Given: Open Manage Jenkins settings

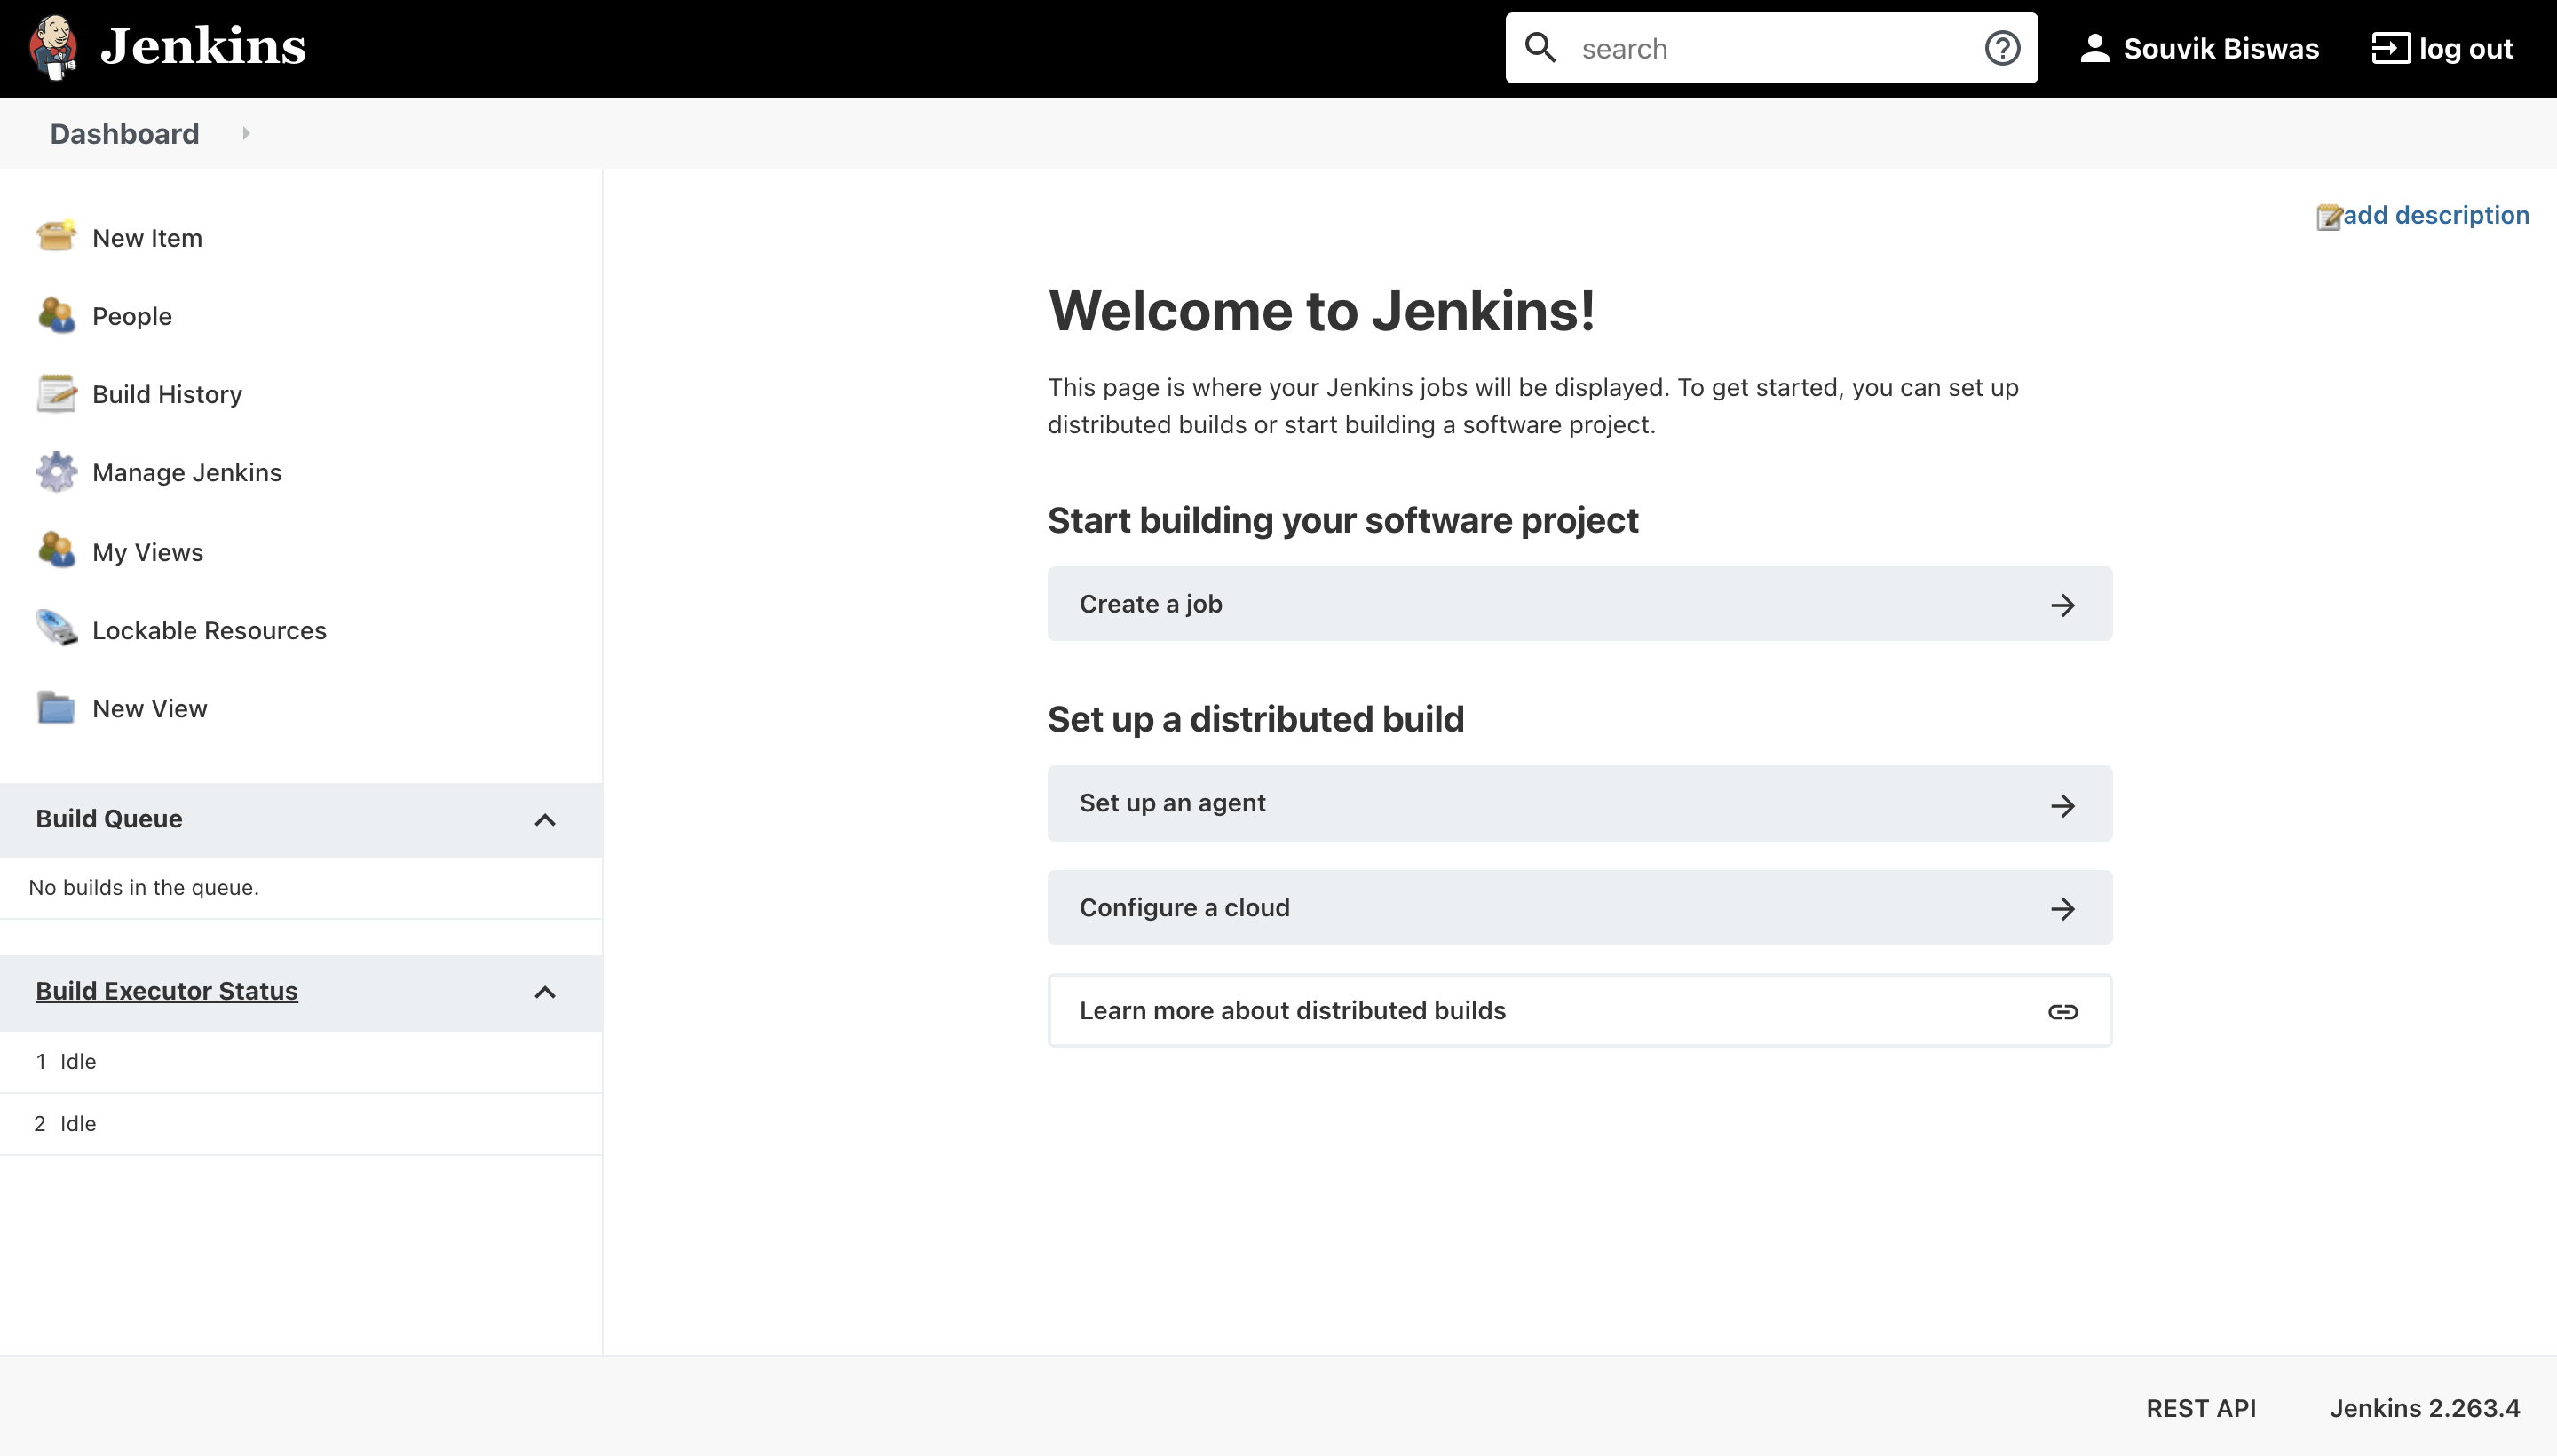Looking at the screenshot, I should 187,472.
